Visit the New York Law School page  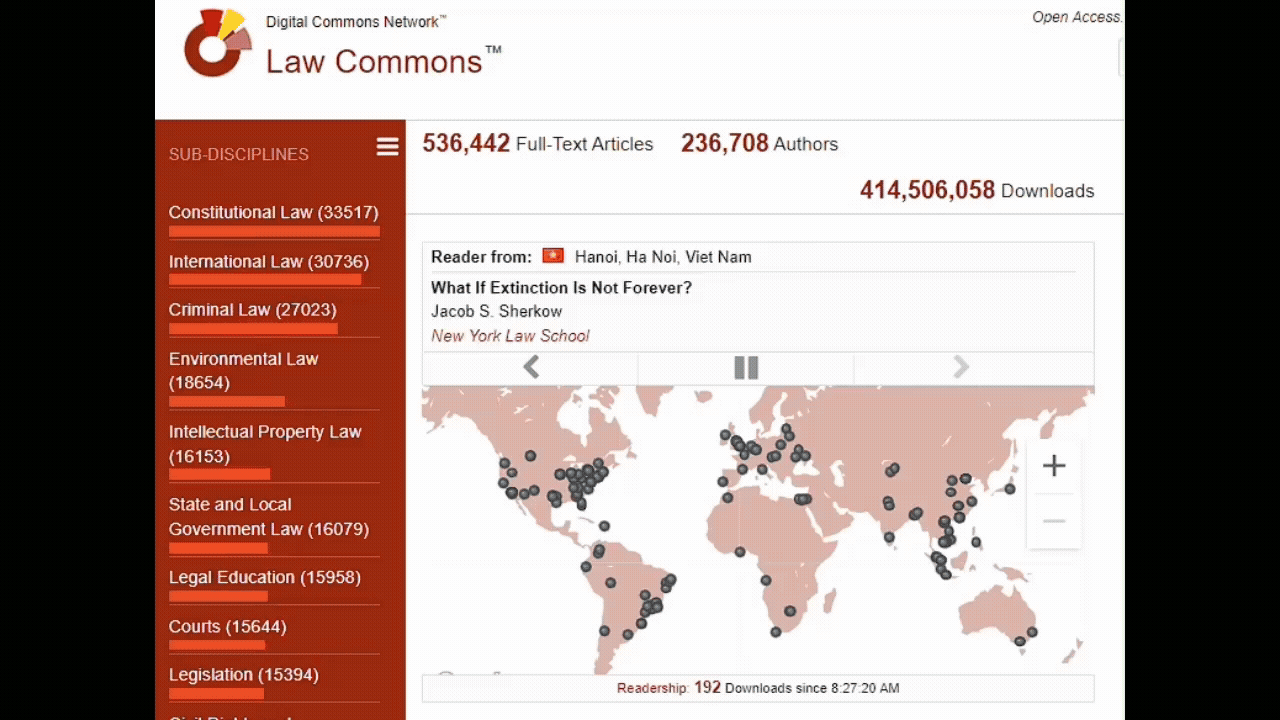(510, 336)
